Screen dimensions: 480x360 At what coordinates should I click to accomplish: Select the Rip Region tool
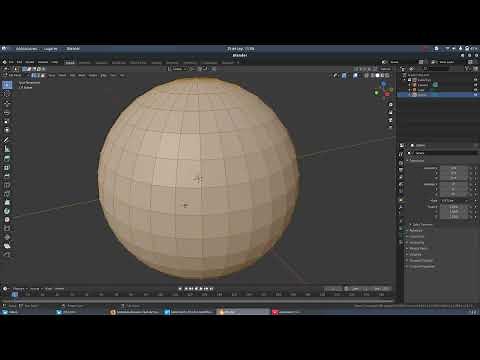click(7, 254)
